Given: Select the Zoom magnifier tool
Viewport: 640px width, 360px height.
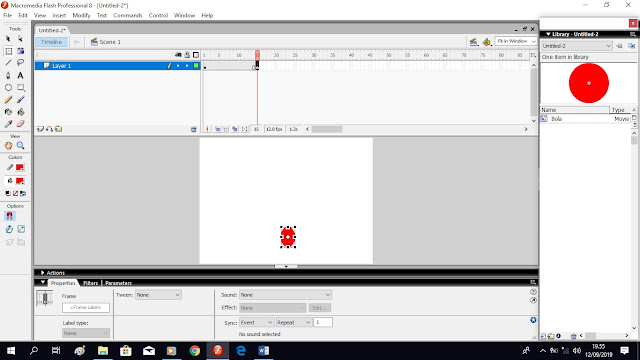Looking at the screenshot, I should point(20,145).
